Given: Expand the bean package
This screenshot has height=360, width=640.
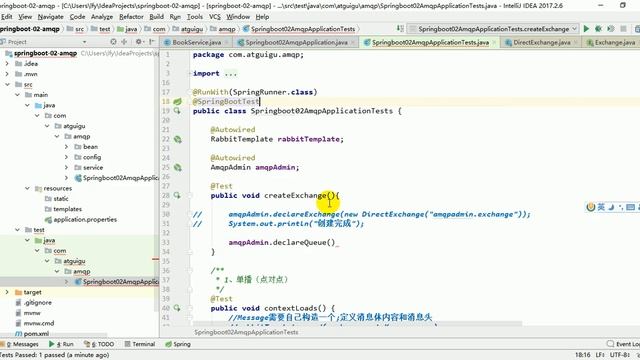Looking at the screenshot, I should 67,147.
